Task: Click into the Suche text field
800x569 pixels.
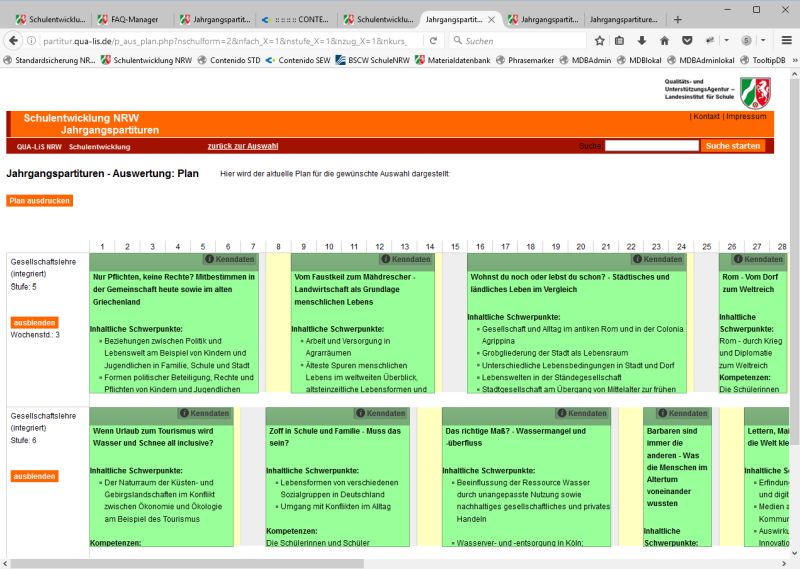Action: coord(651,146)
